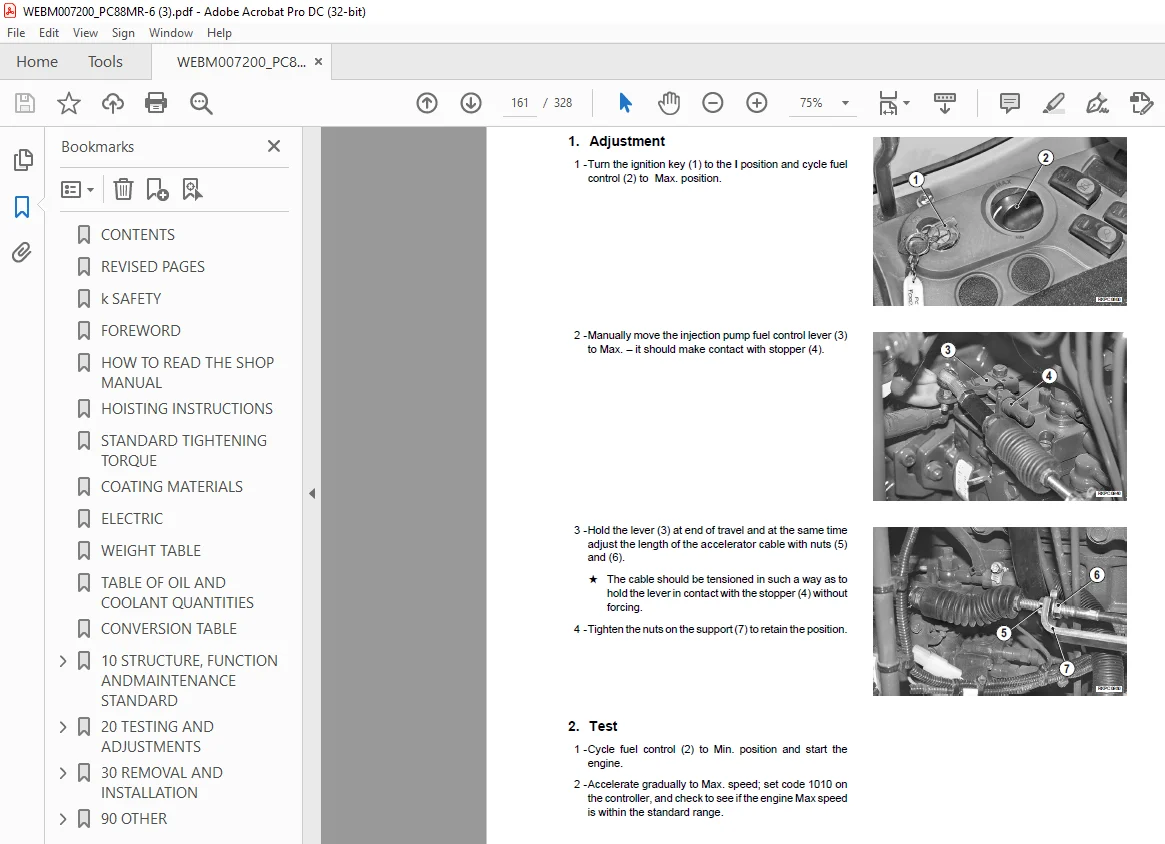Viewport: 1165px width, 844px height.
Task: Open HOISTING INSTRUCTIONS bookmark
Action: click(x=186, y=409)
